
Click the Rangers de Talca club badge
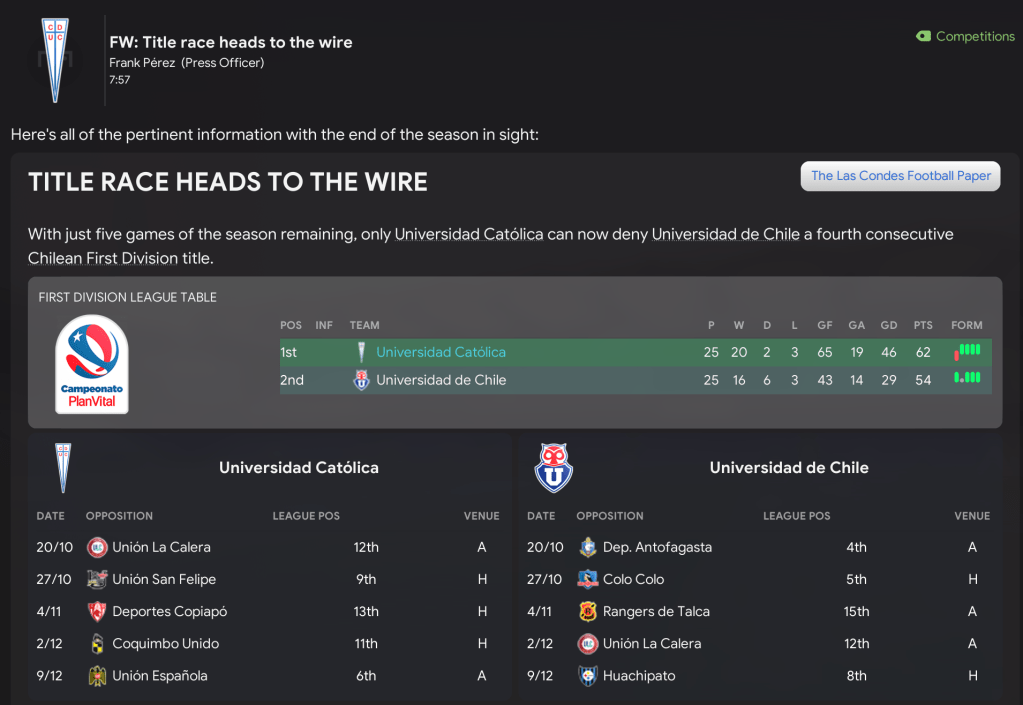588,611
